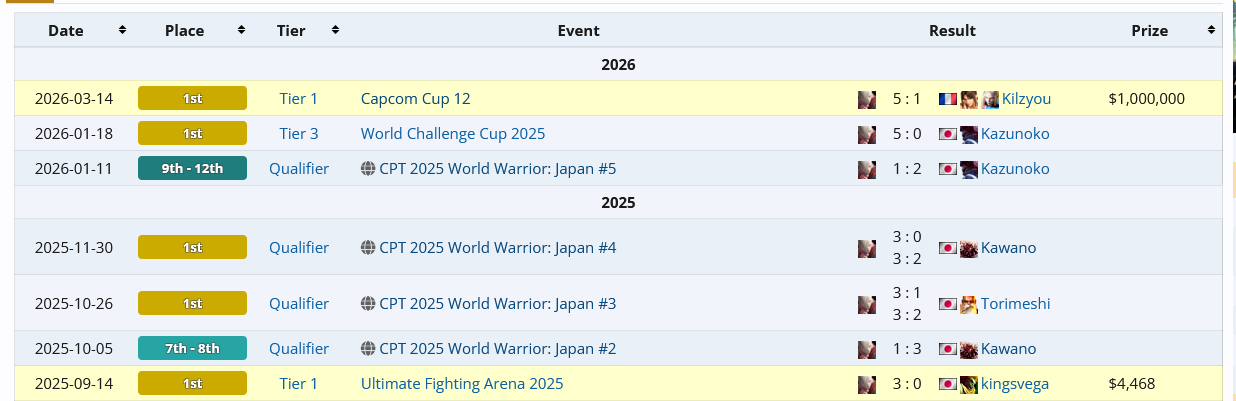Open the Kilzyou player link
1236x401 pixels.
pyautogui.click(x=1026, y=99)
